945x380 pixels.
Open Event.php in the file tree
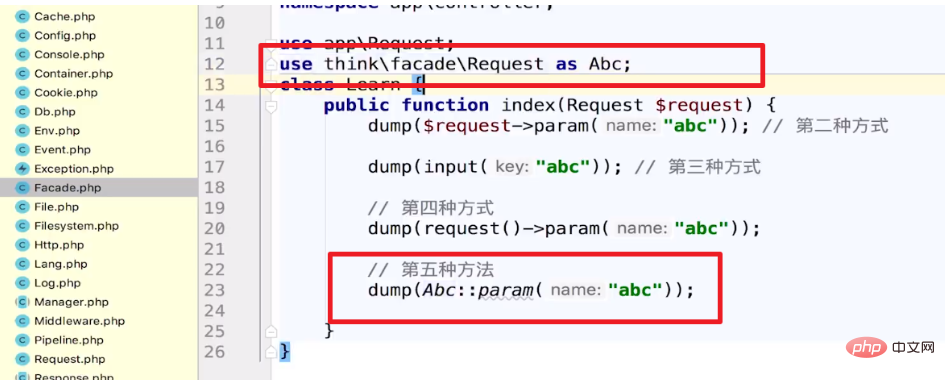coord(62,149)
